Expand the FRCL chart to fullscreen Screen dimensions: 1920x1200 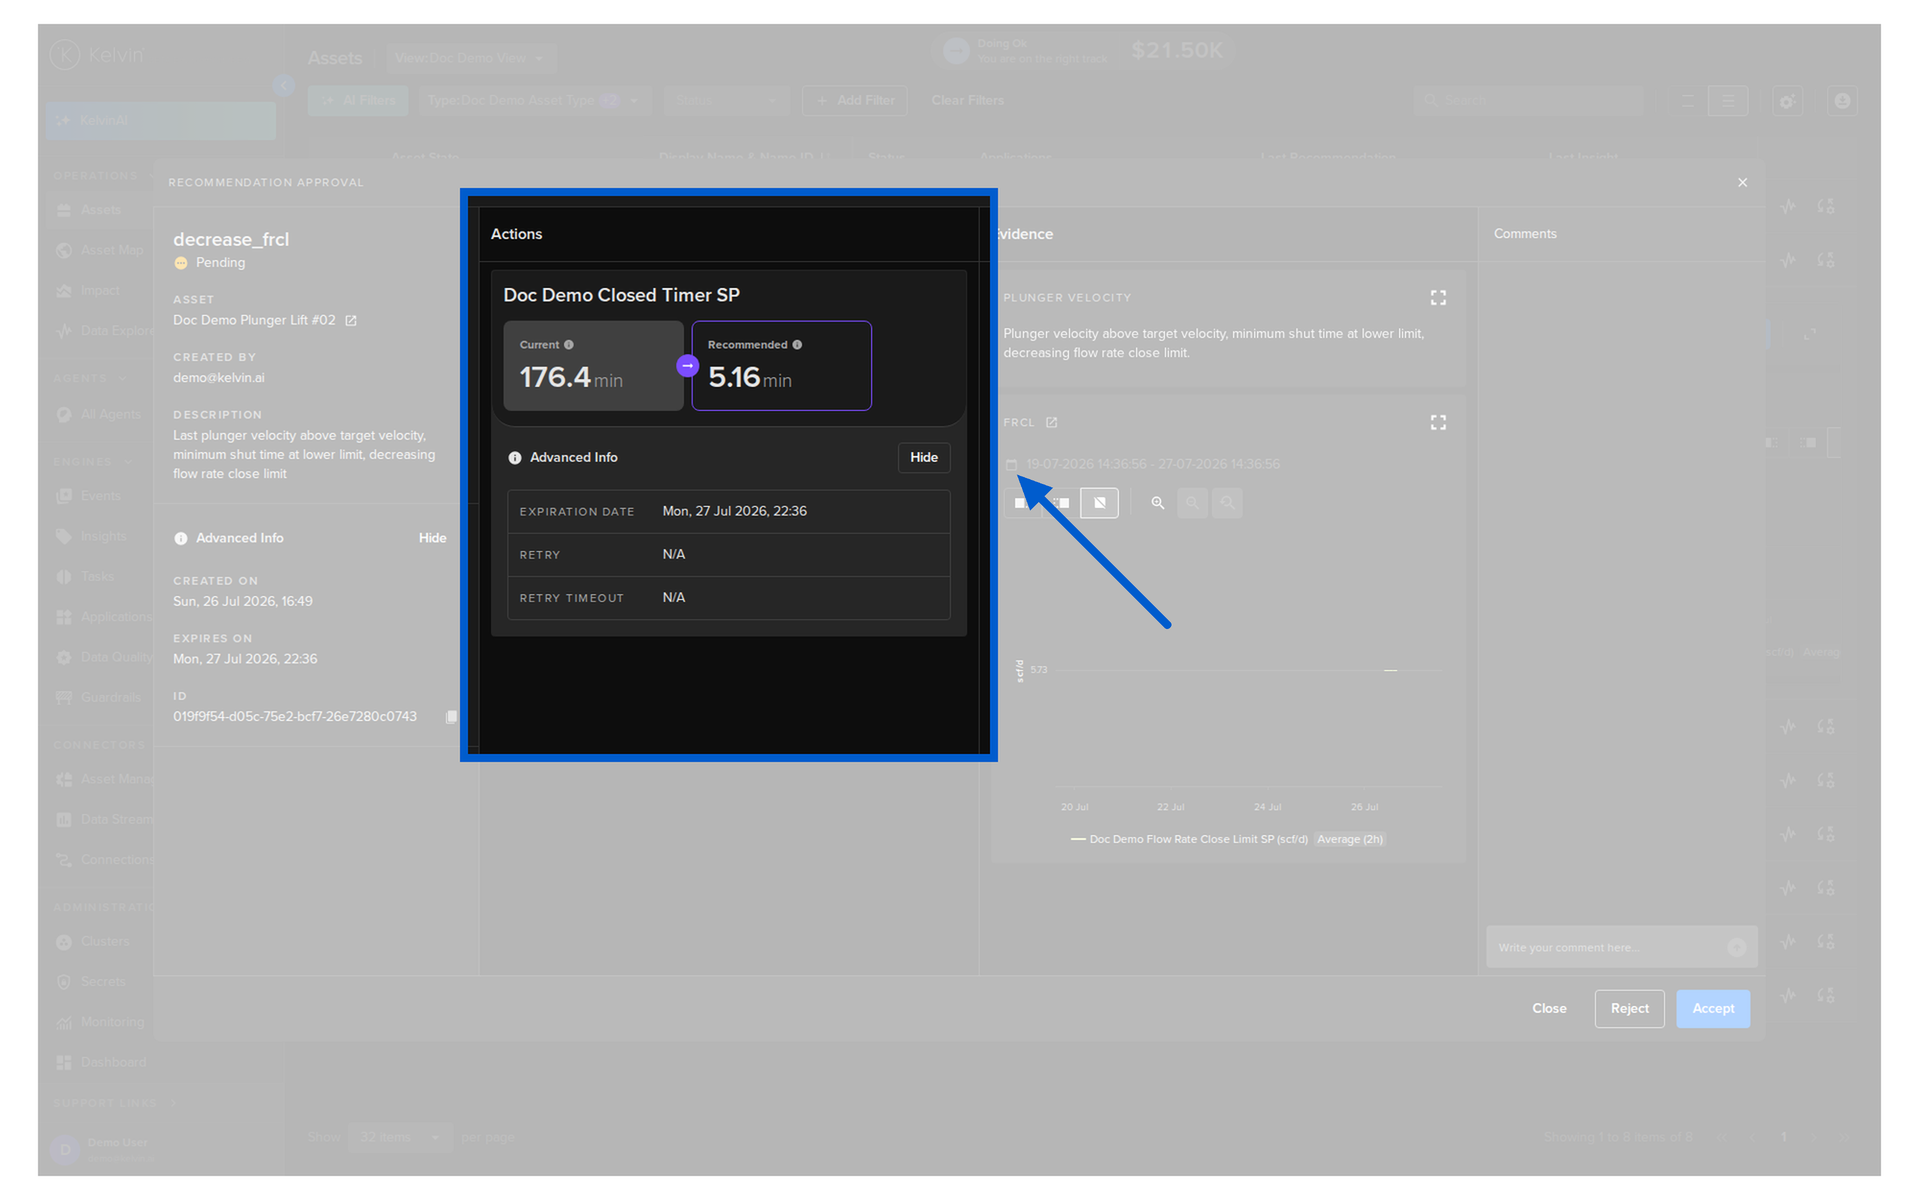point(1438,423)
